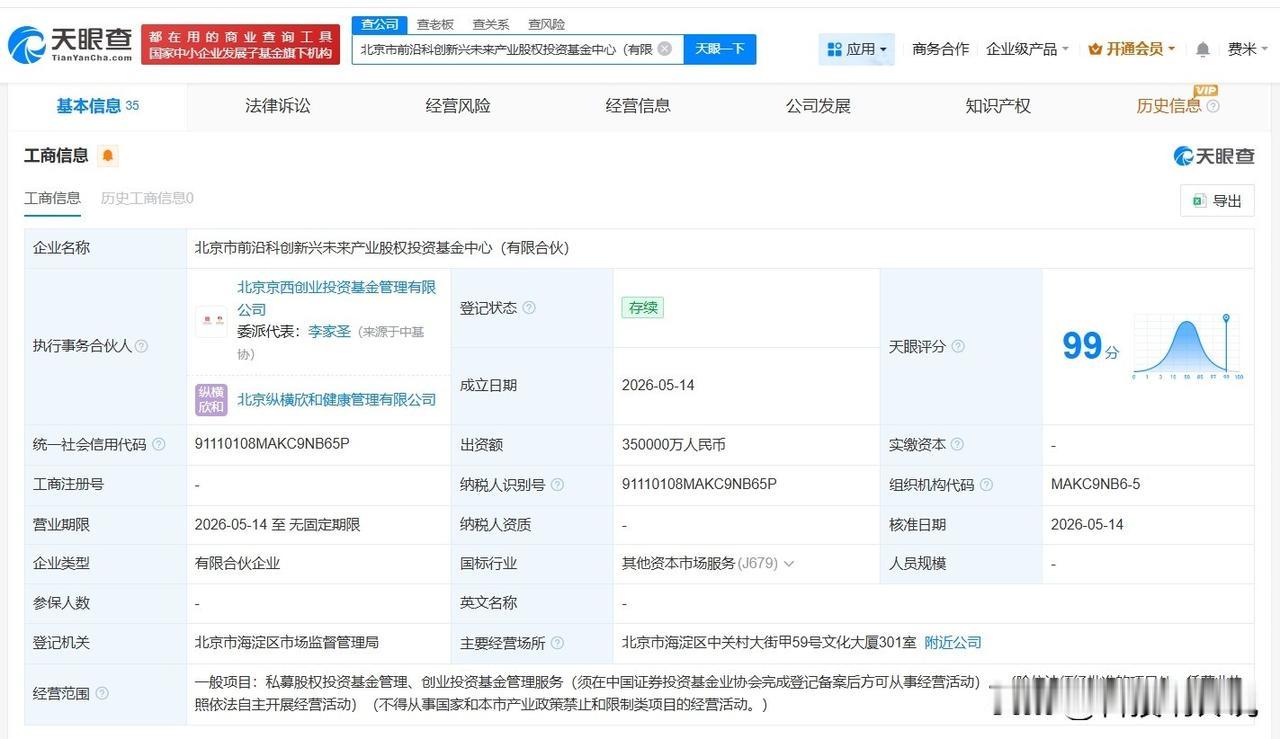The height and width of the screenshot is (739, 1280).
Task: Click the red banner 都在用的商业查询工具
Action: 240,44
